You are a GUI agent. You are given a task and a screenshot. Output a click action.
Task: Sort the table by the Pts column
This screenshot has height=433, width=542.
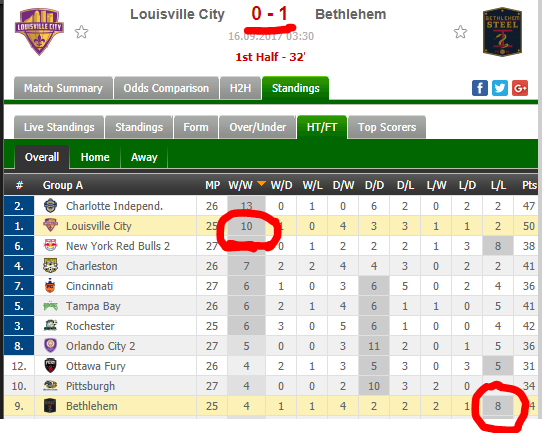(529, 185)
